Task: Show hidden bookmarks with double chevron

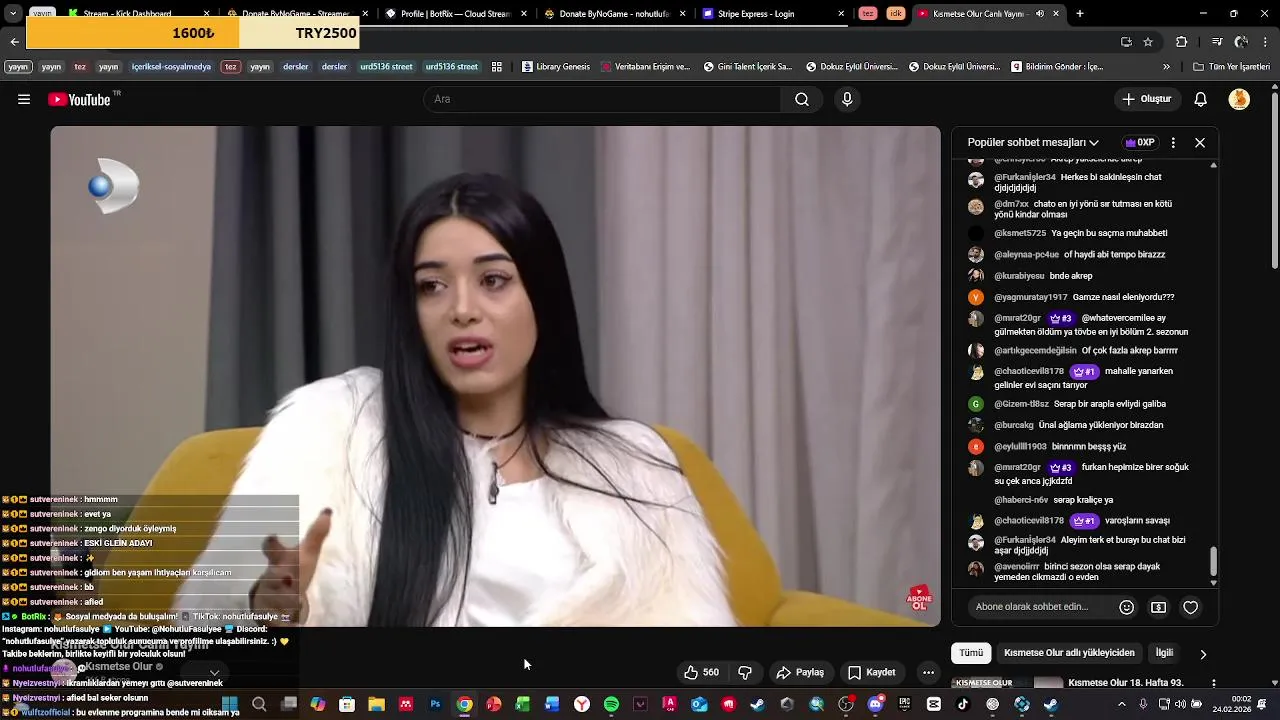Action: pyautogui.click(x=1166, y=67)
